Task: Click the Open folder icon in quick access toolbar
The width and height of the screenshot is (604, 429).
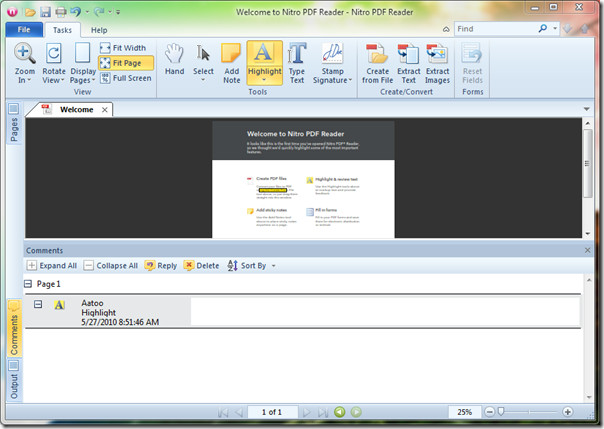Action: tap(30, 12)
